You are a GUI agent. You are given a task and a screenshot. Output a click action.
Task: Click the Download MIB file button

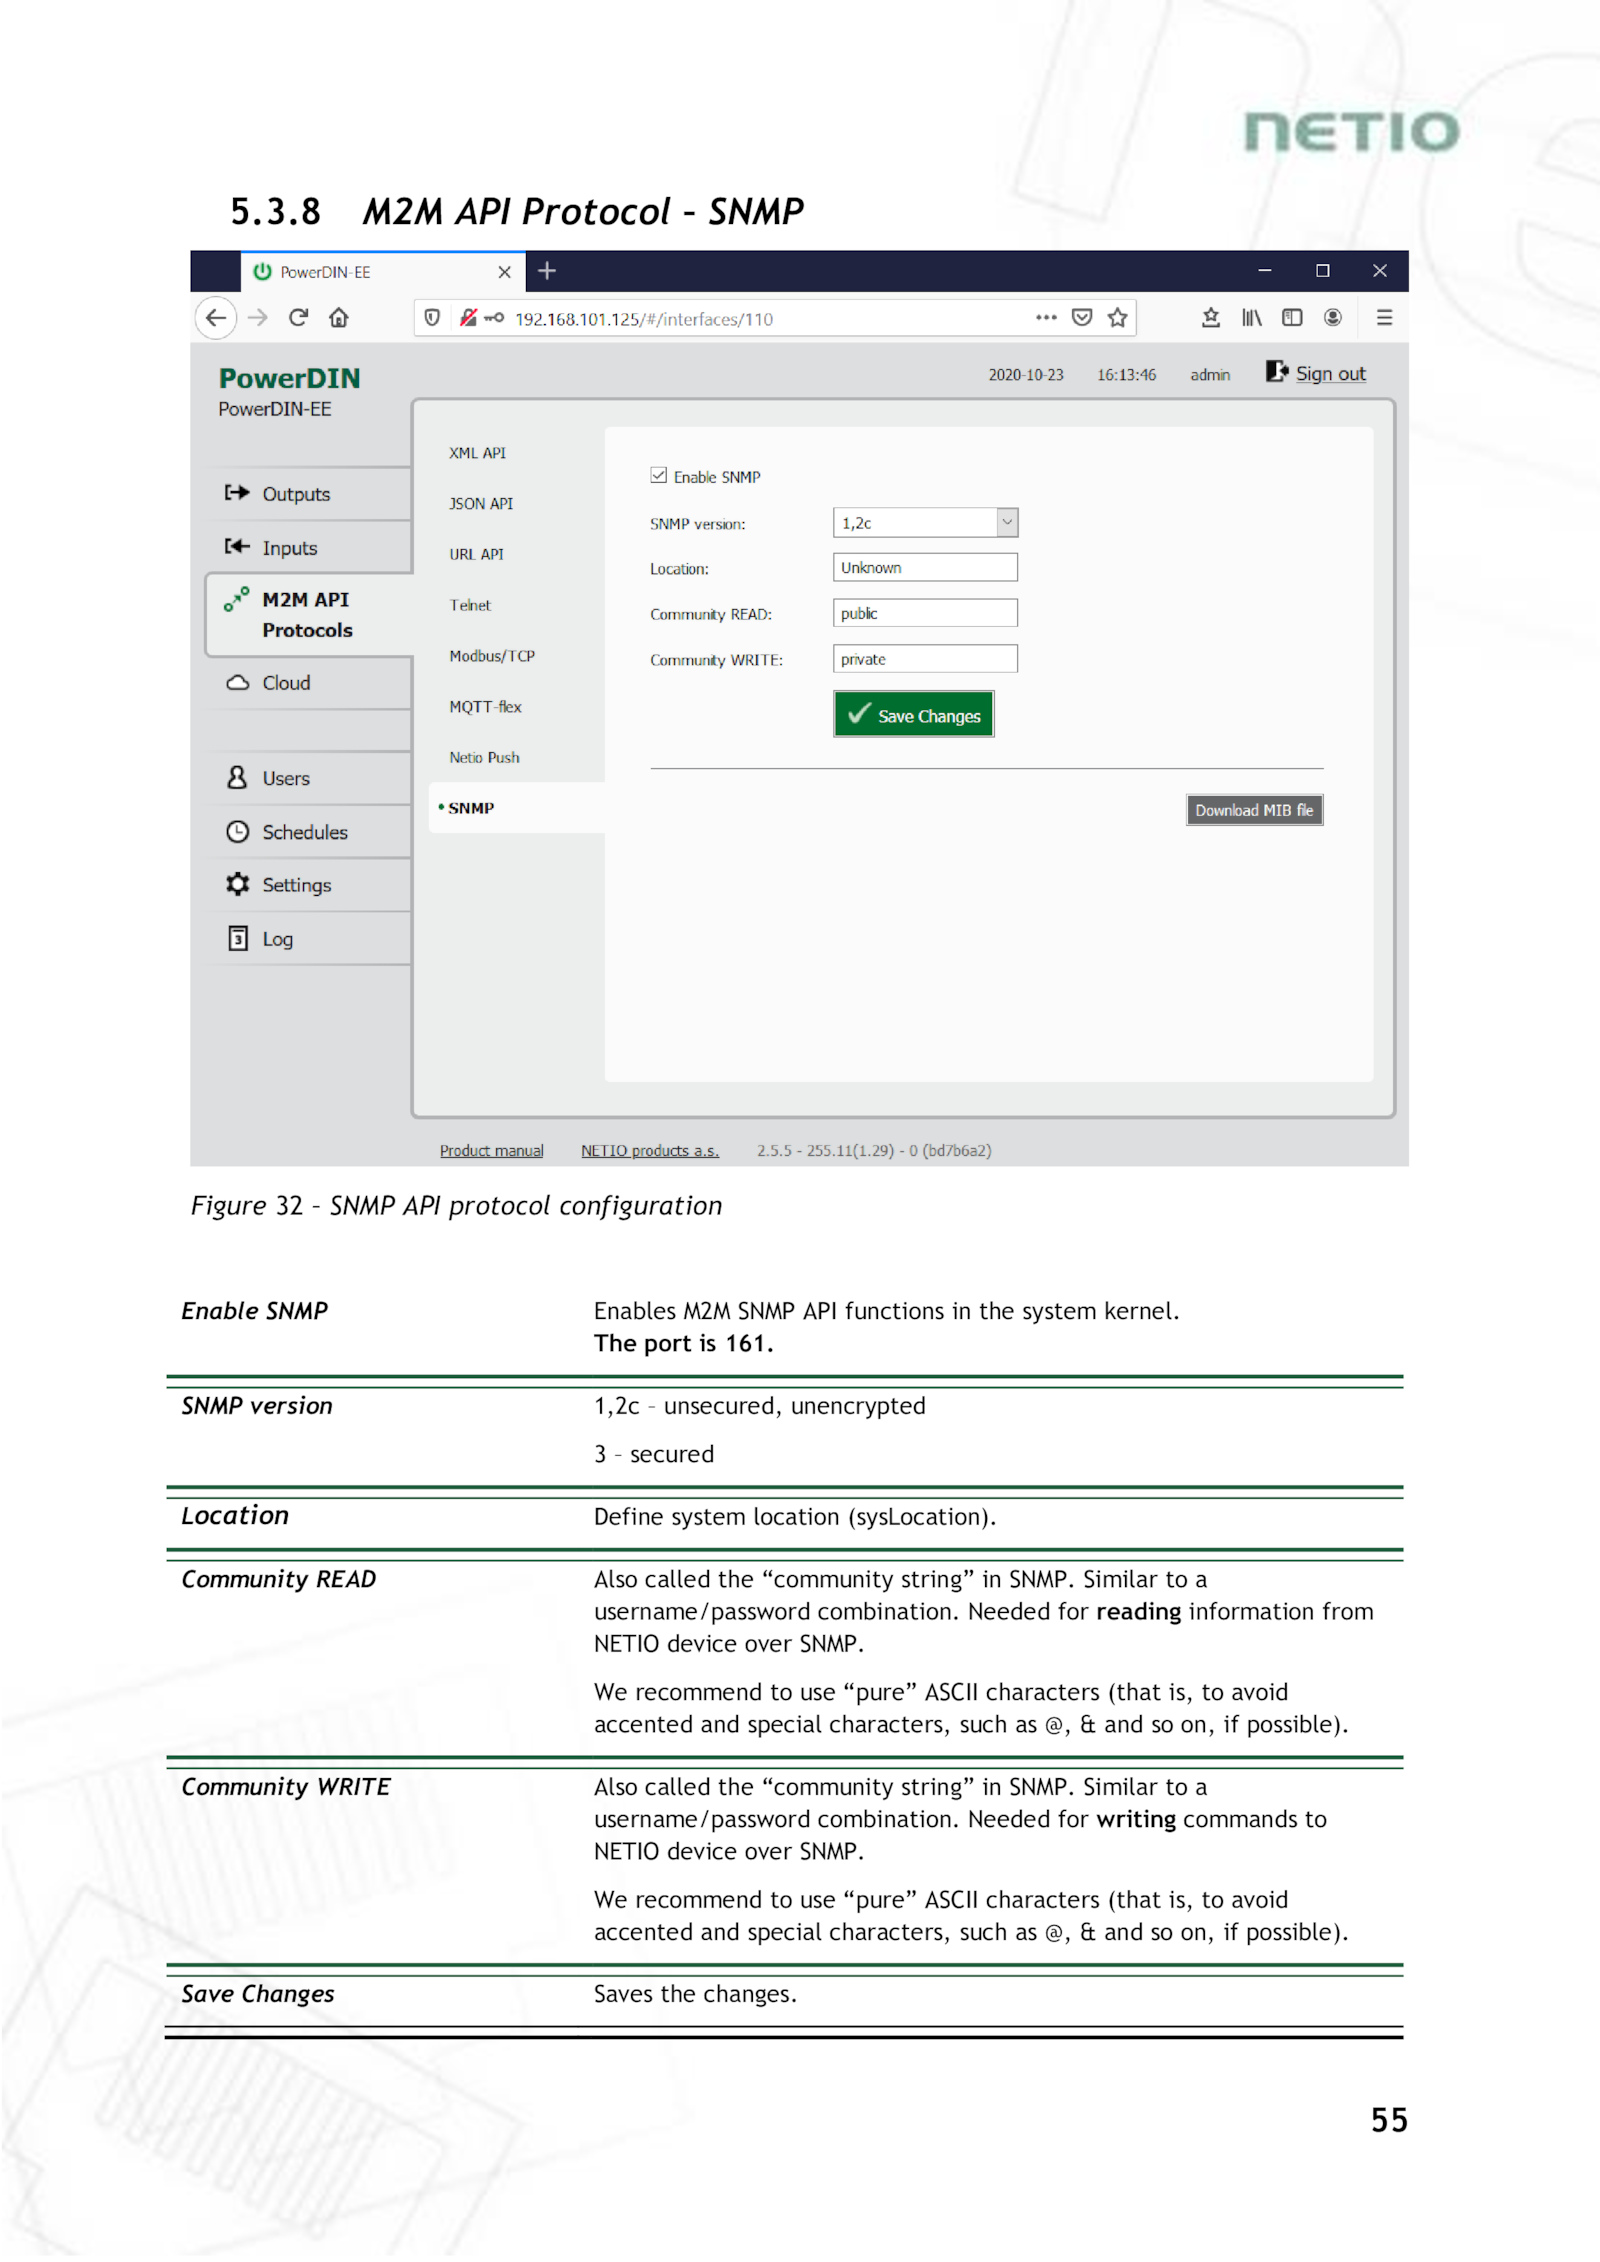tap(1254, 810)
